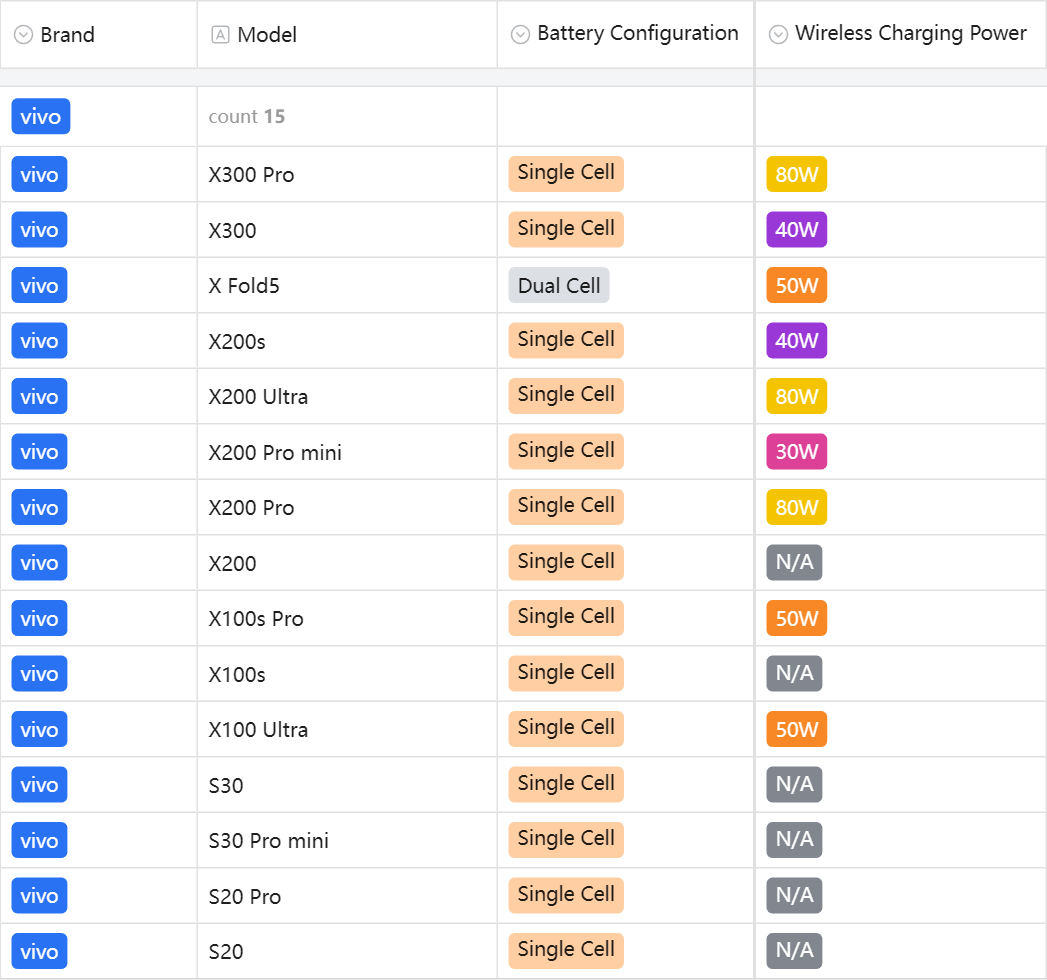This screenshot has width=1047, height=980.
Task: Open the Battery Configuration column header
Action: tap(626, 34)
